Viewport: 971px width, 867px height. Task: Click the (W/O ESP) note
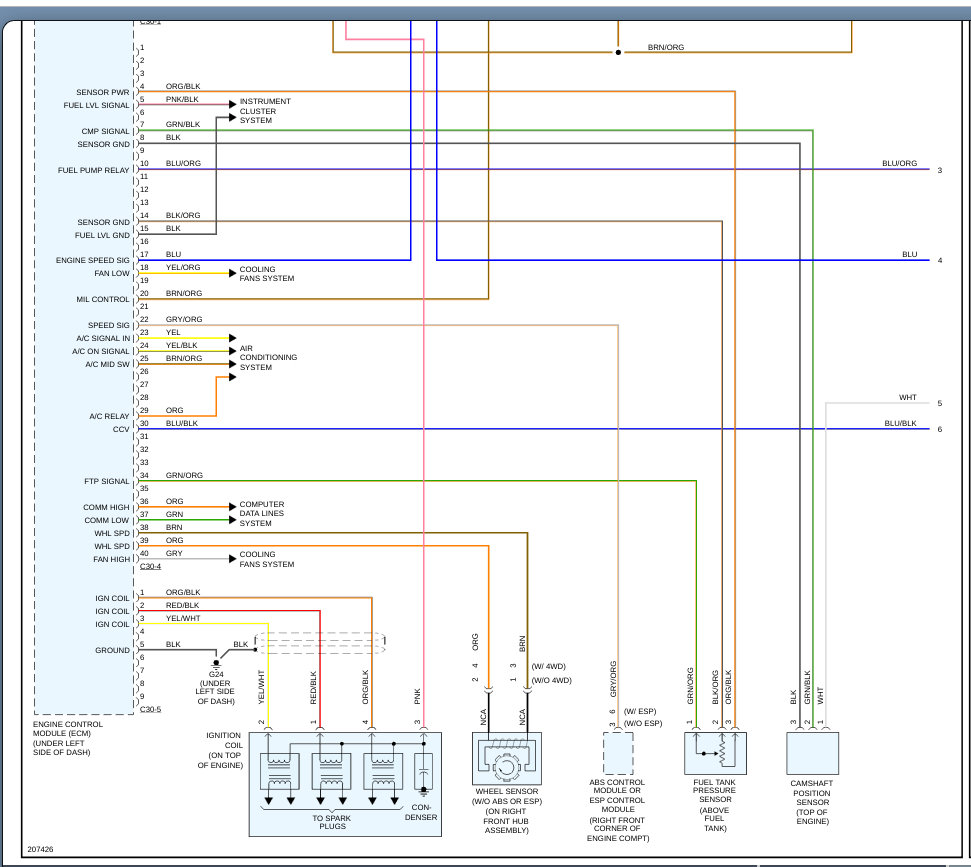coord(643,723)
